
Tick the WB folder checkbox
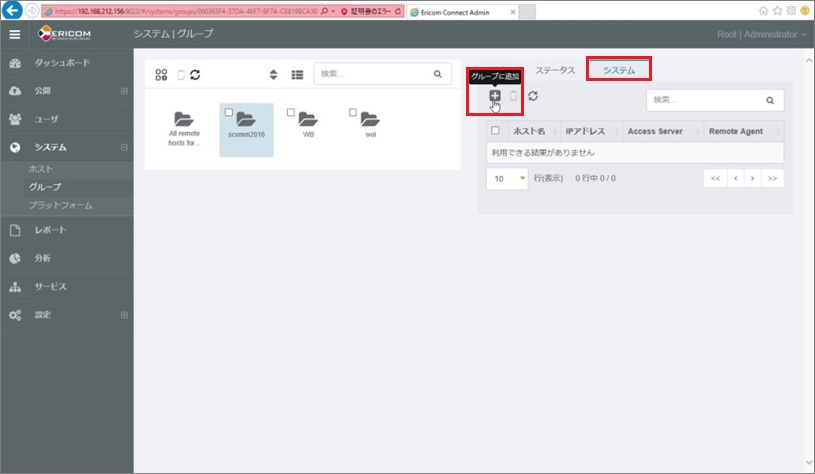(x=291, y=112)
